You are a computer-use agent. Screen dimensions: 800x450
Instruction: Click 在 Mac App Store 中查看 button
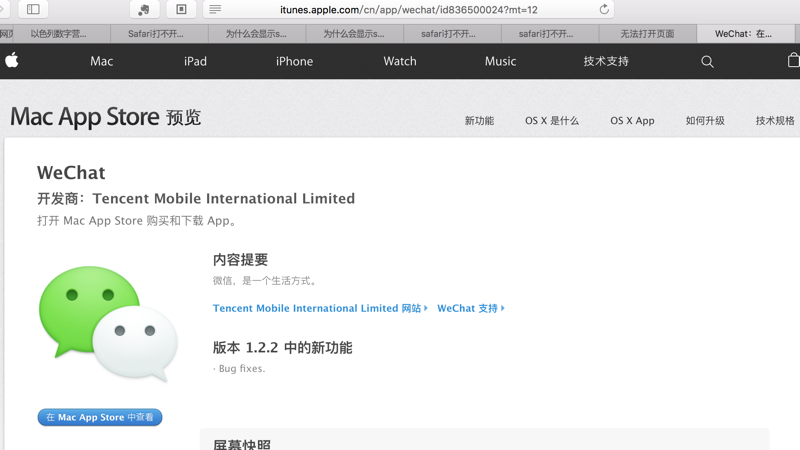[100, 417]
